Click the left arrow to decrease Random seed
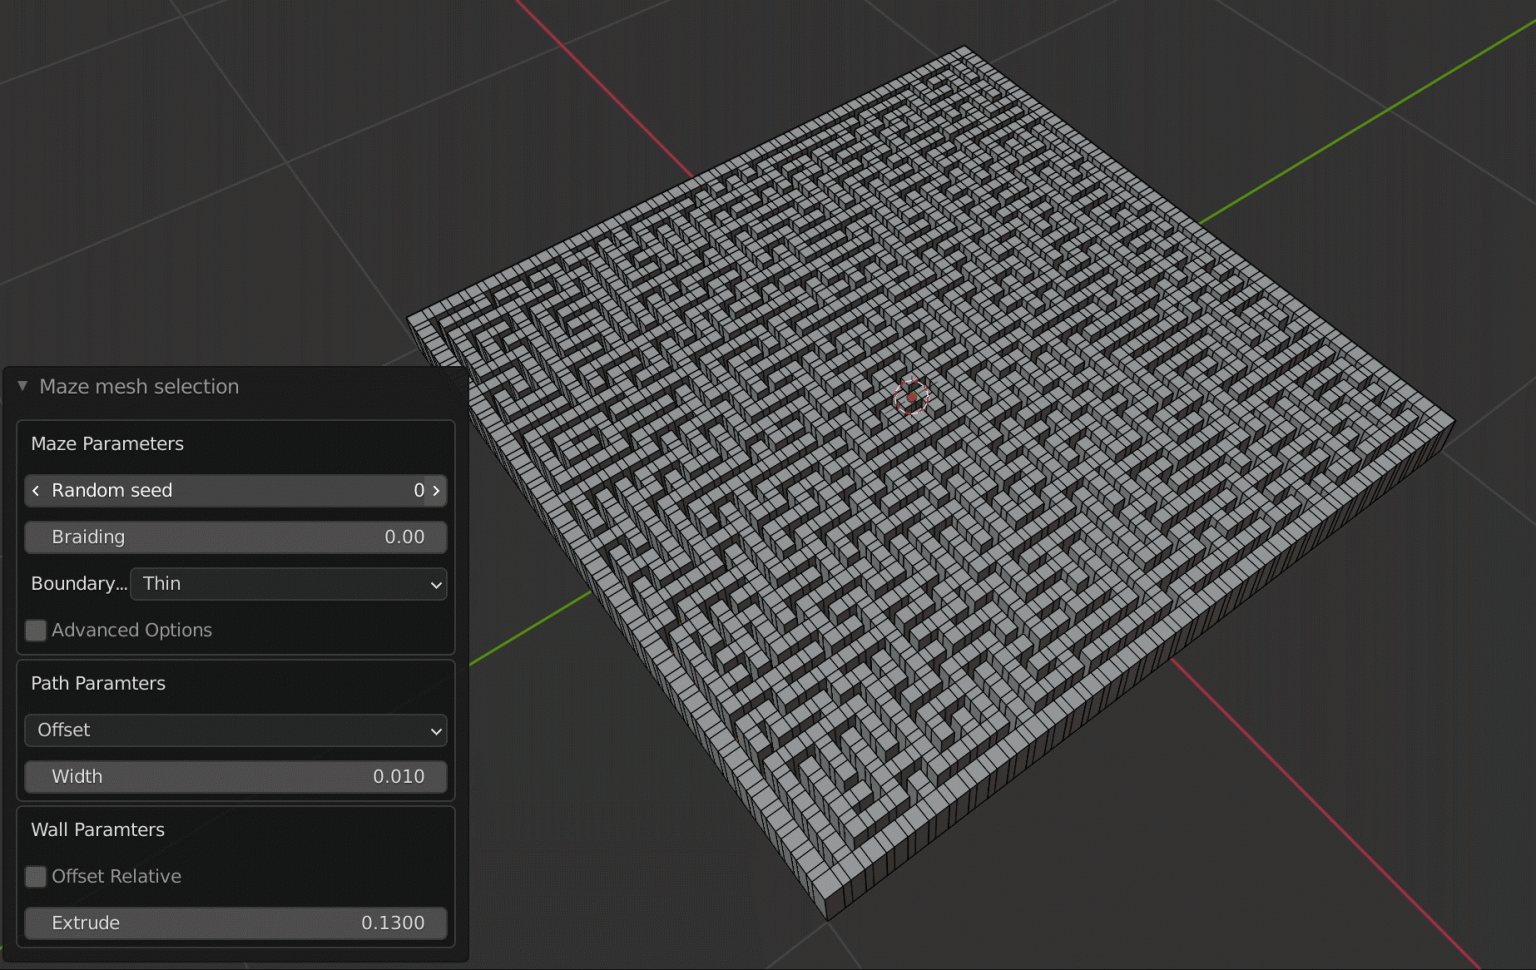The width and height of the screenshot is (1536, 970). coord(36,490)
